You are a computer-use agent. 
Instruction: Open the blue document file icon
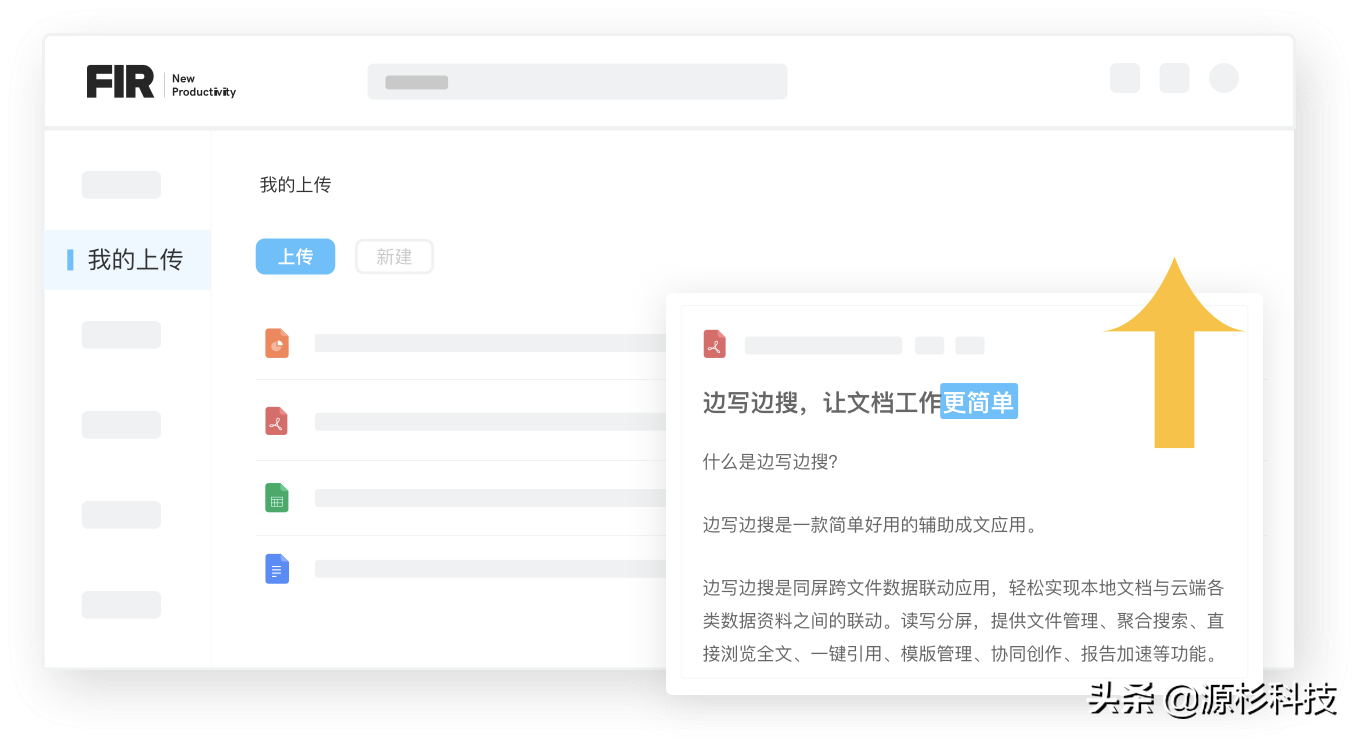point(277,569)
